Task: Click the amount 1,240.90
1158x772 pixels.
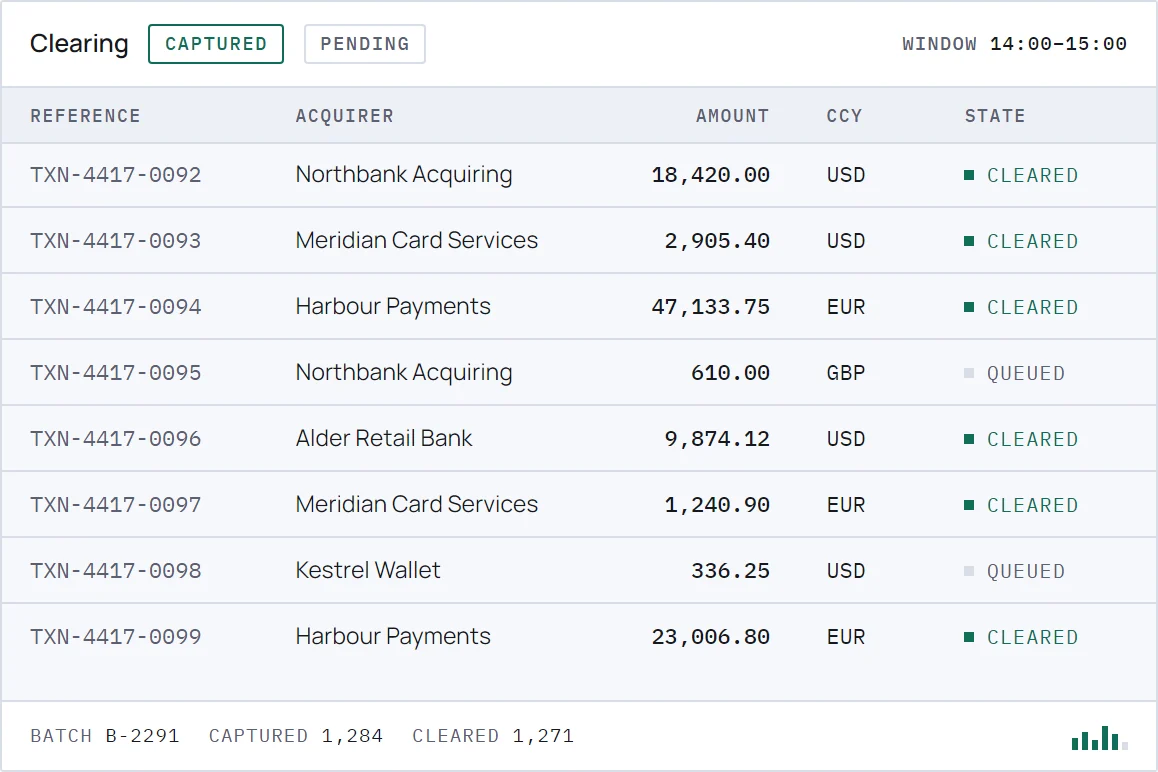Action: 717,505
